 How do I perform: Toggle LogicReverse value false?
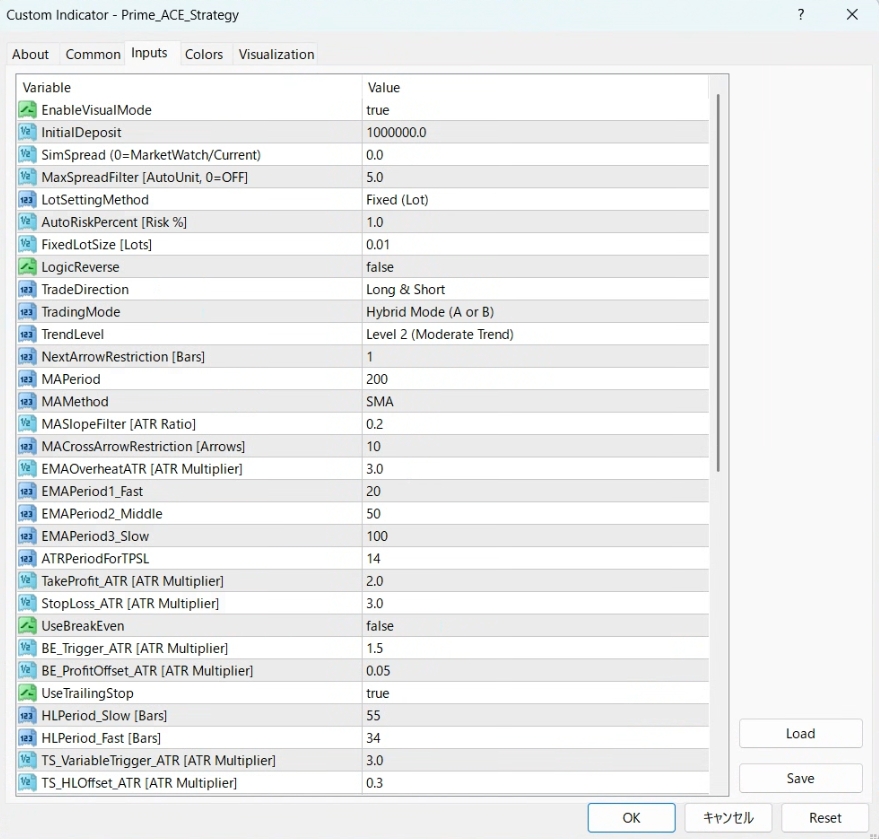pos(535,267)
